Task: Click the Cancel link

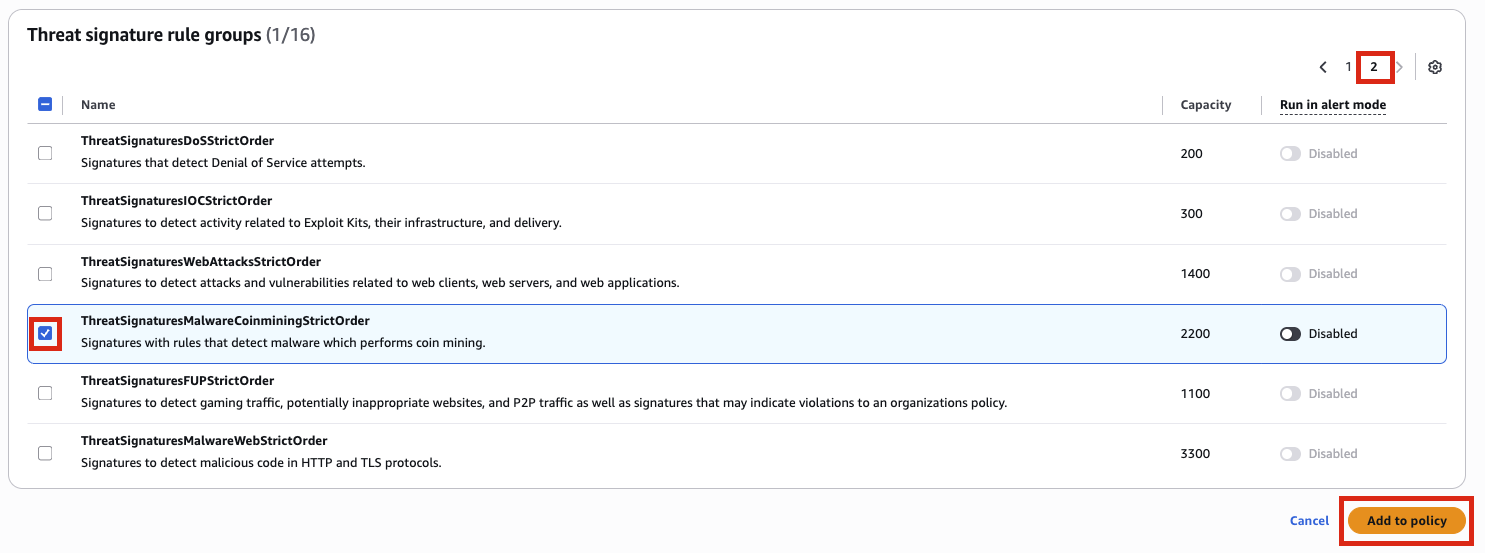Action: [x=1309, y=521]
